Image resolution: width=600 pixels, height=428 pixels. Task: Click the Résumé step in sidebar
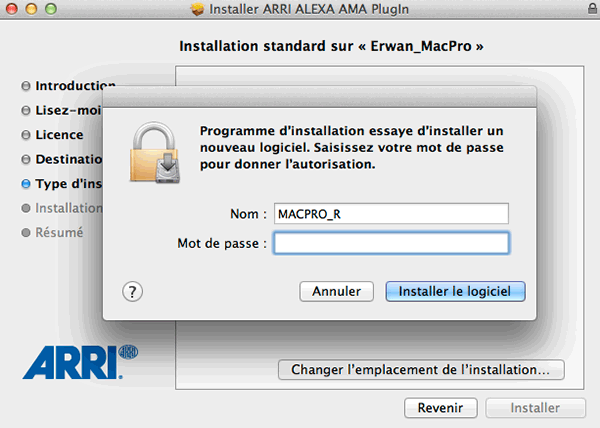(59, 233)
